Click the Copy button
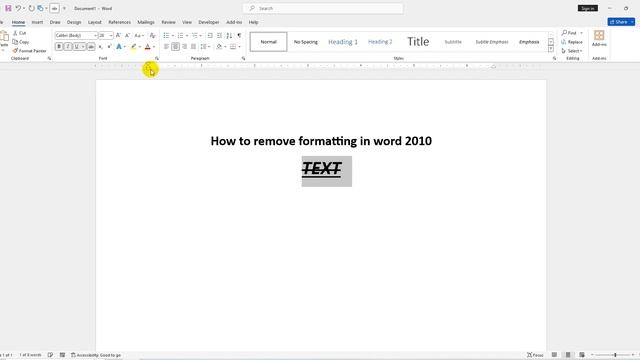640x360 pixels. [x=21, y=42]
